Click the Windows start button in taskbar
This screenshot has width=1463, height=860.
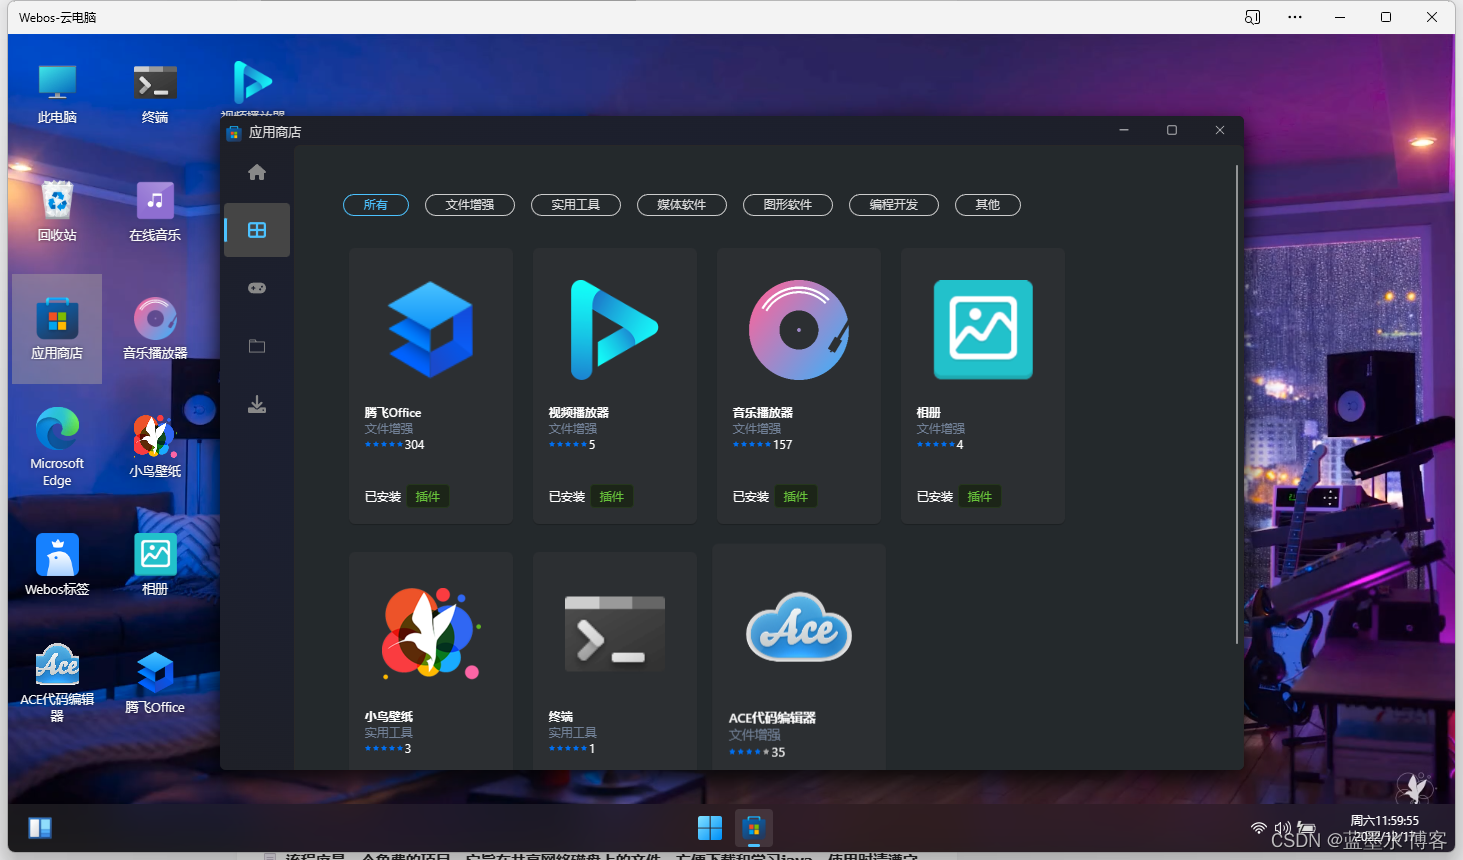[710, 828]
